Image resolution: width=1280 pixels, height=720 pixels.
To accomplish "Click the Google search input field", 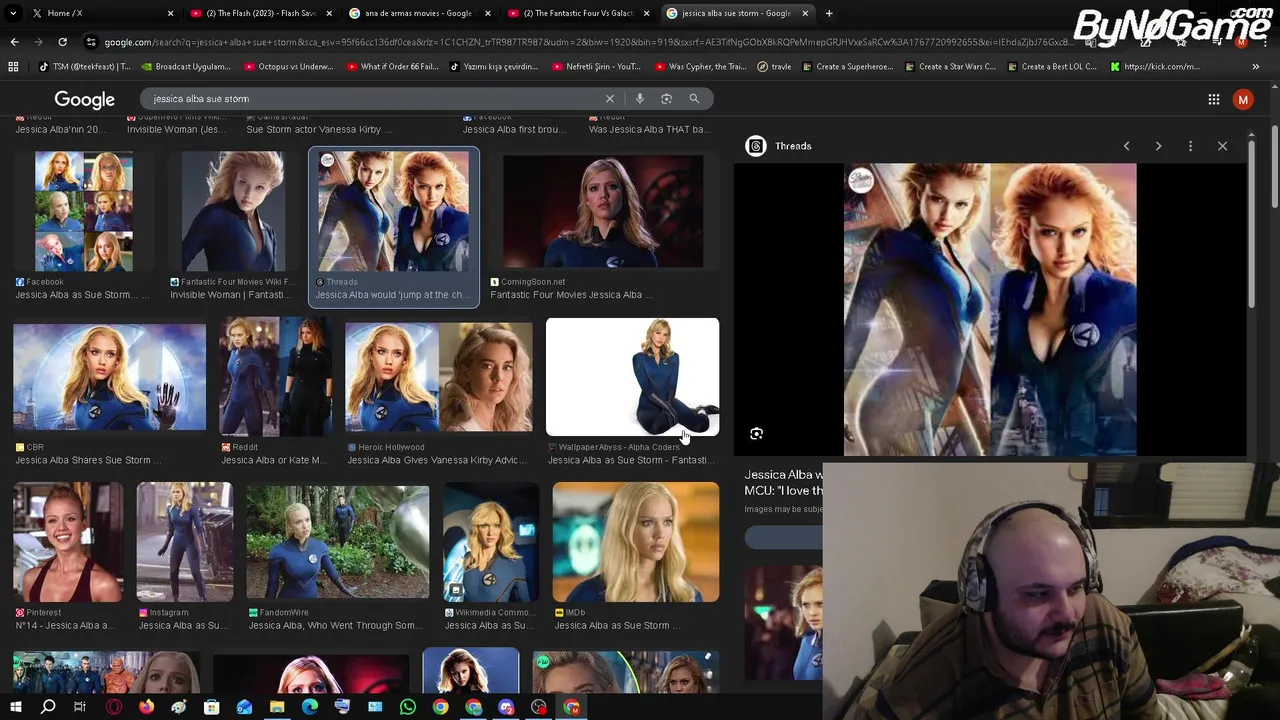I will (375, 99).
